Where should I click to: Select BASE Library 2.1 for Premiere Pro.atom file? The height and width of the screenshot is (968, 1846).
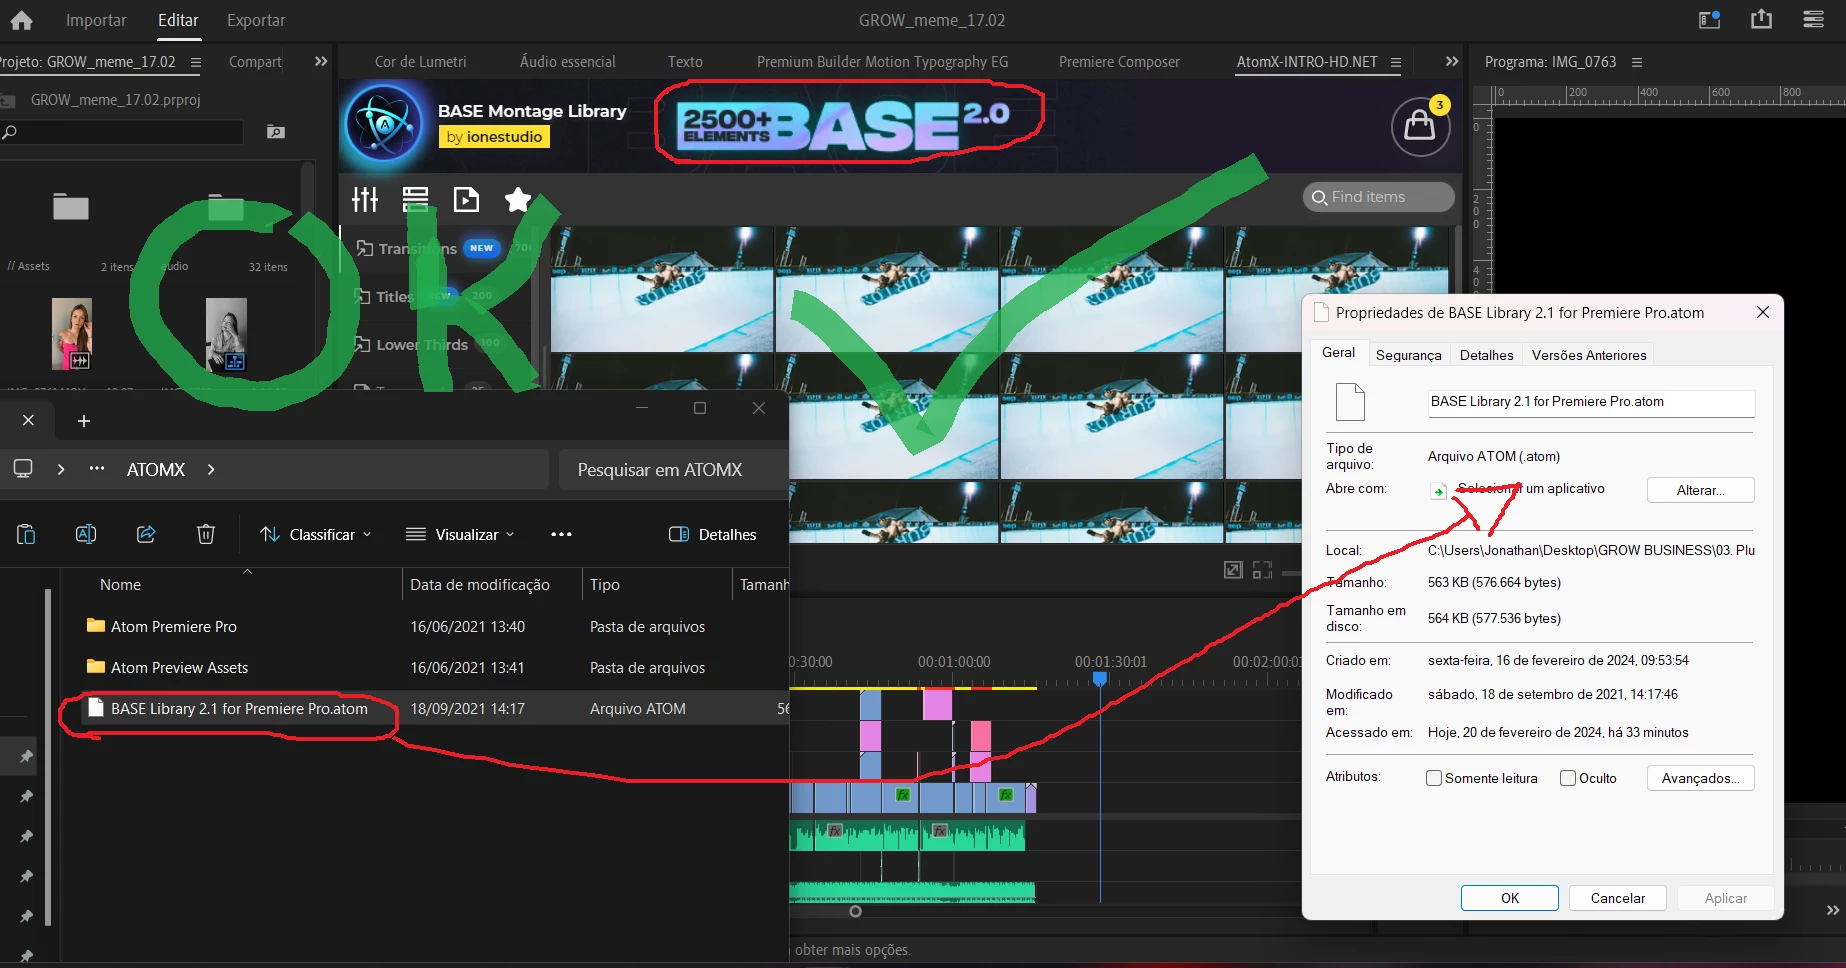[x=425, y=709]
